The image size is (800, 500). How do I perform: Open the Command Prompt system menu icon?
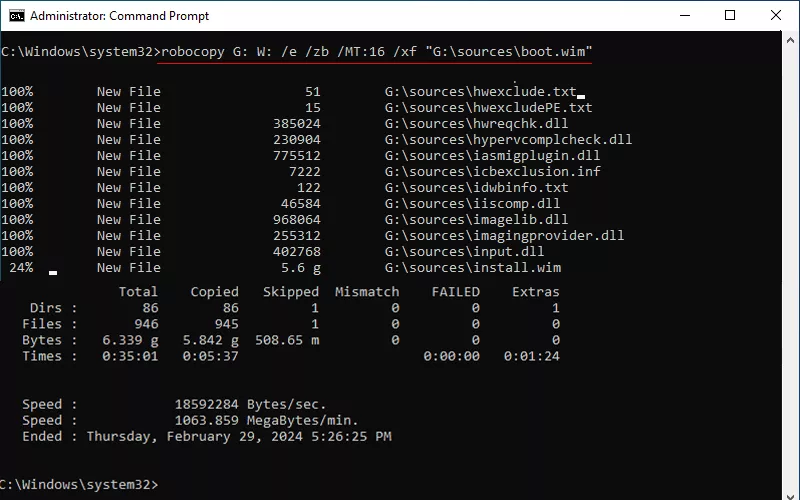(x=16, y=16)
